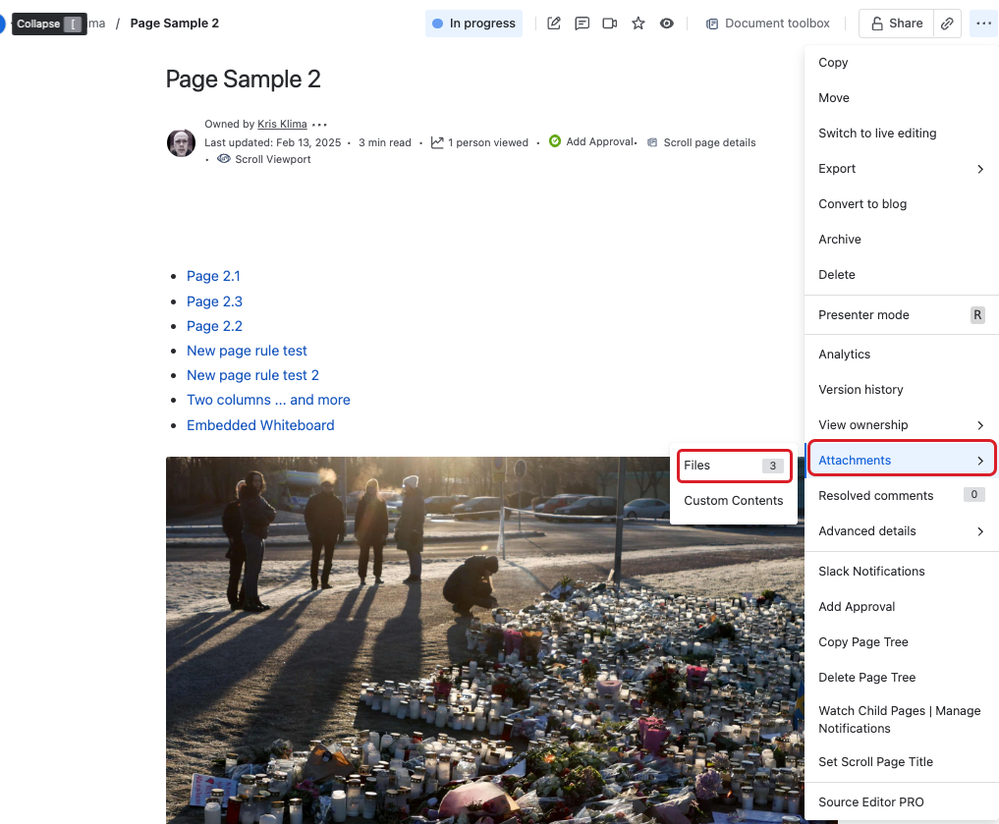The width and height of the screenshot is (999, 824).
Task: Open Kris Klima owner profile link
Action: pyautogui.click(x=282, y=124)
